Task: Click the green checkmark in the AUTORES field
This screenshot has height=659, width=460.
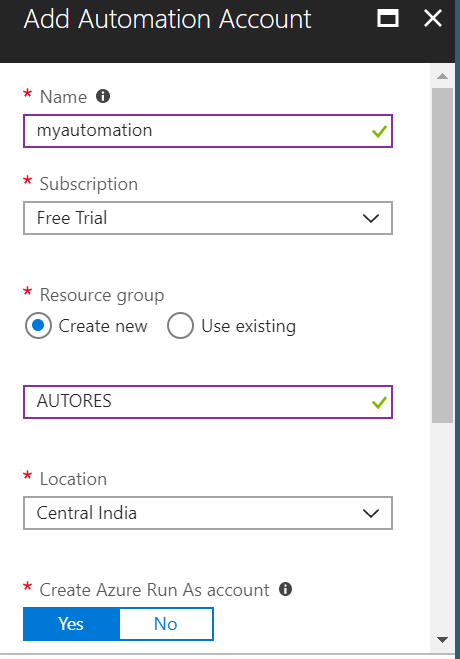Action: pos(379,403)
